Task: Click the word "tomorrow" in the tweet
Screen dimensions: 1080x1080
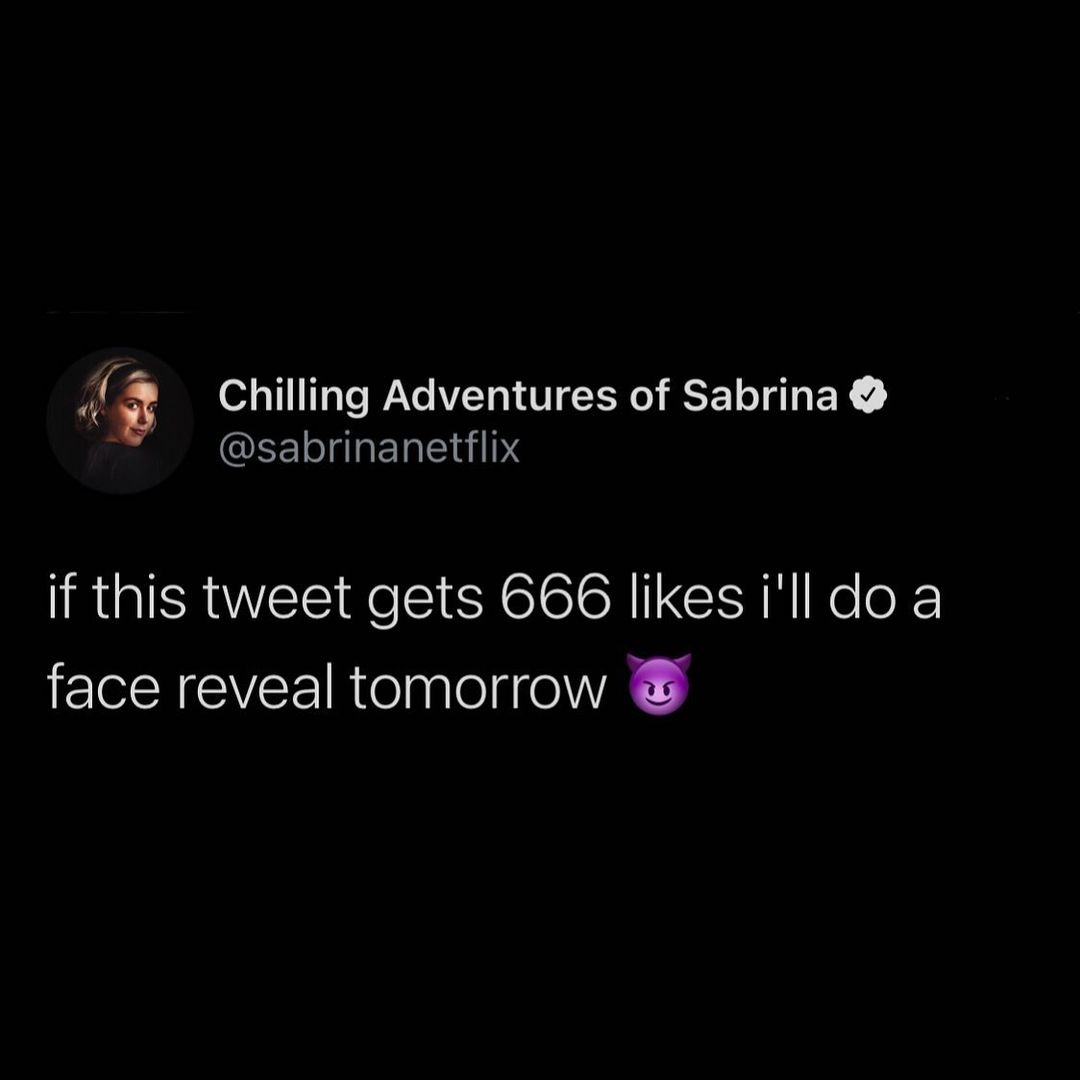Action: coord(479,689)
